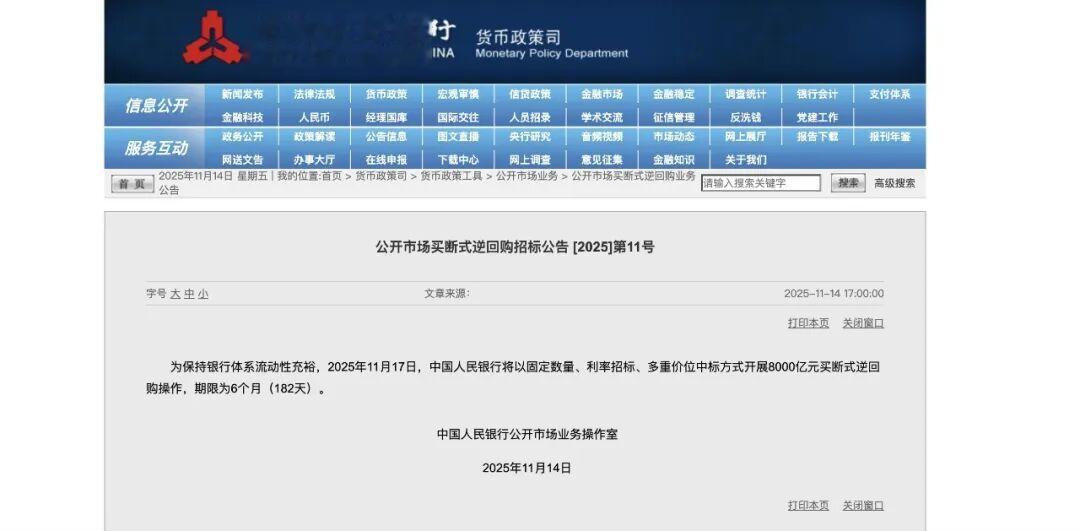The width and height of the screenshot is (1080, 531).
Task: Click the 货币政策司 header title
Action: click(518, 37)
